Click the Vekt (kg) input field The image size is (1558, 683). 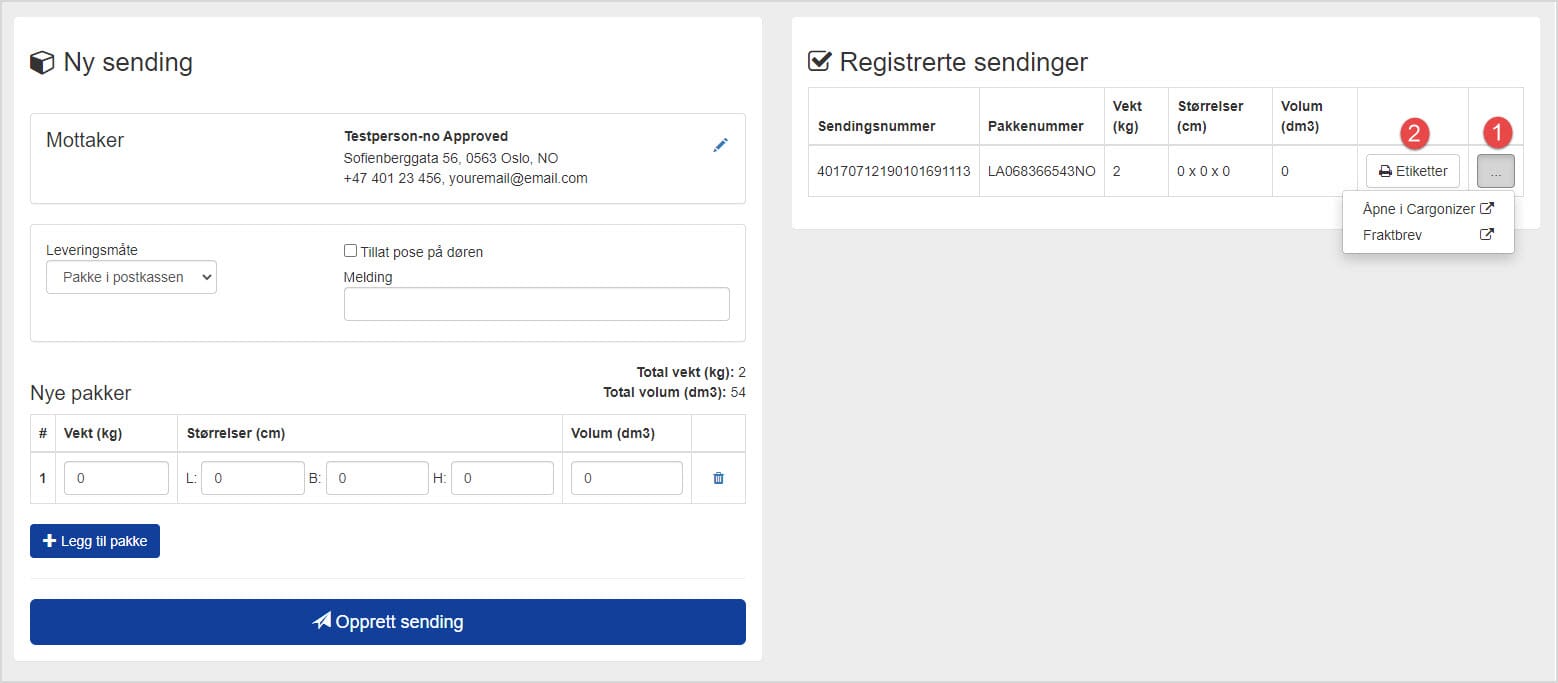pyautogui.click(x=116, y=478)
